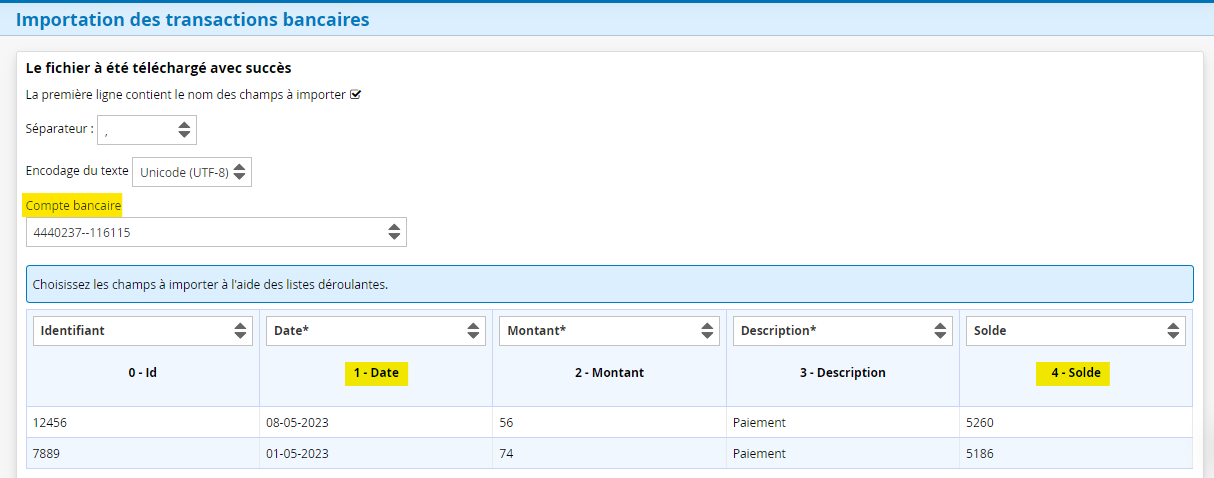Open the Description* column field dropdown
The height and width of the screenshot is (478, 1214).
pos(842,331)
